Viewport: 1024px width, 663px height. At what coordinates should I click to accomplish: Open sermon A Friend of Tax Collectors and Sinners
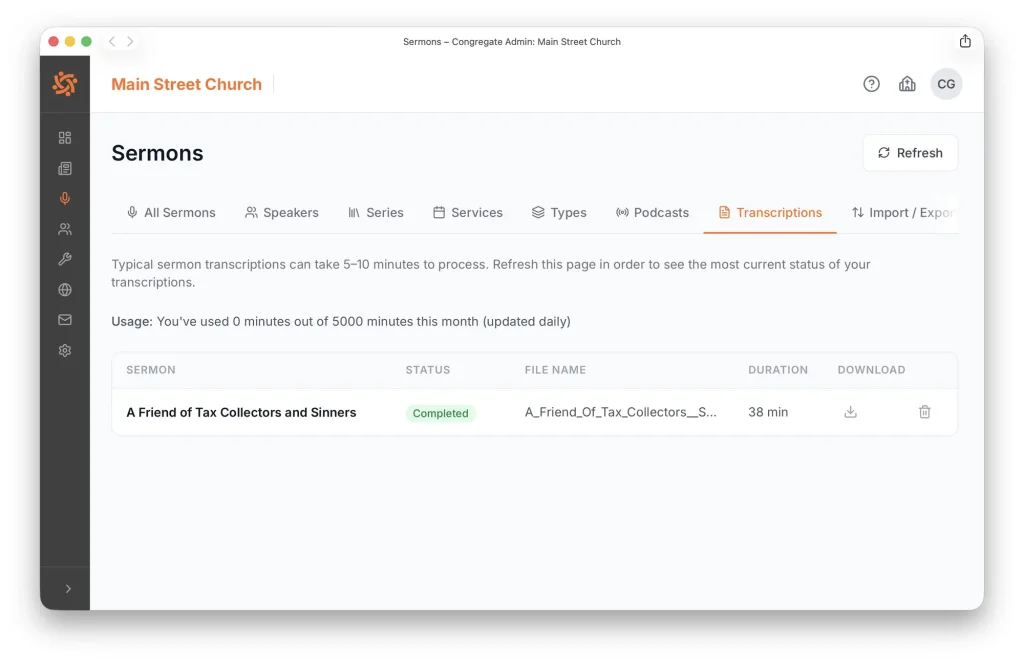point(241,412)
